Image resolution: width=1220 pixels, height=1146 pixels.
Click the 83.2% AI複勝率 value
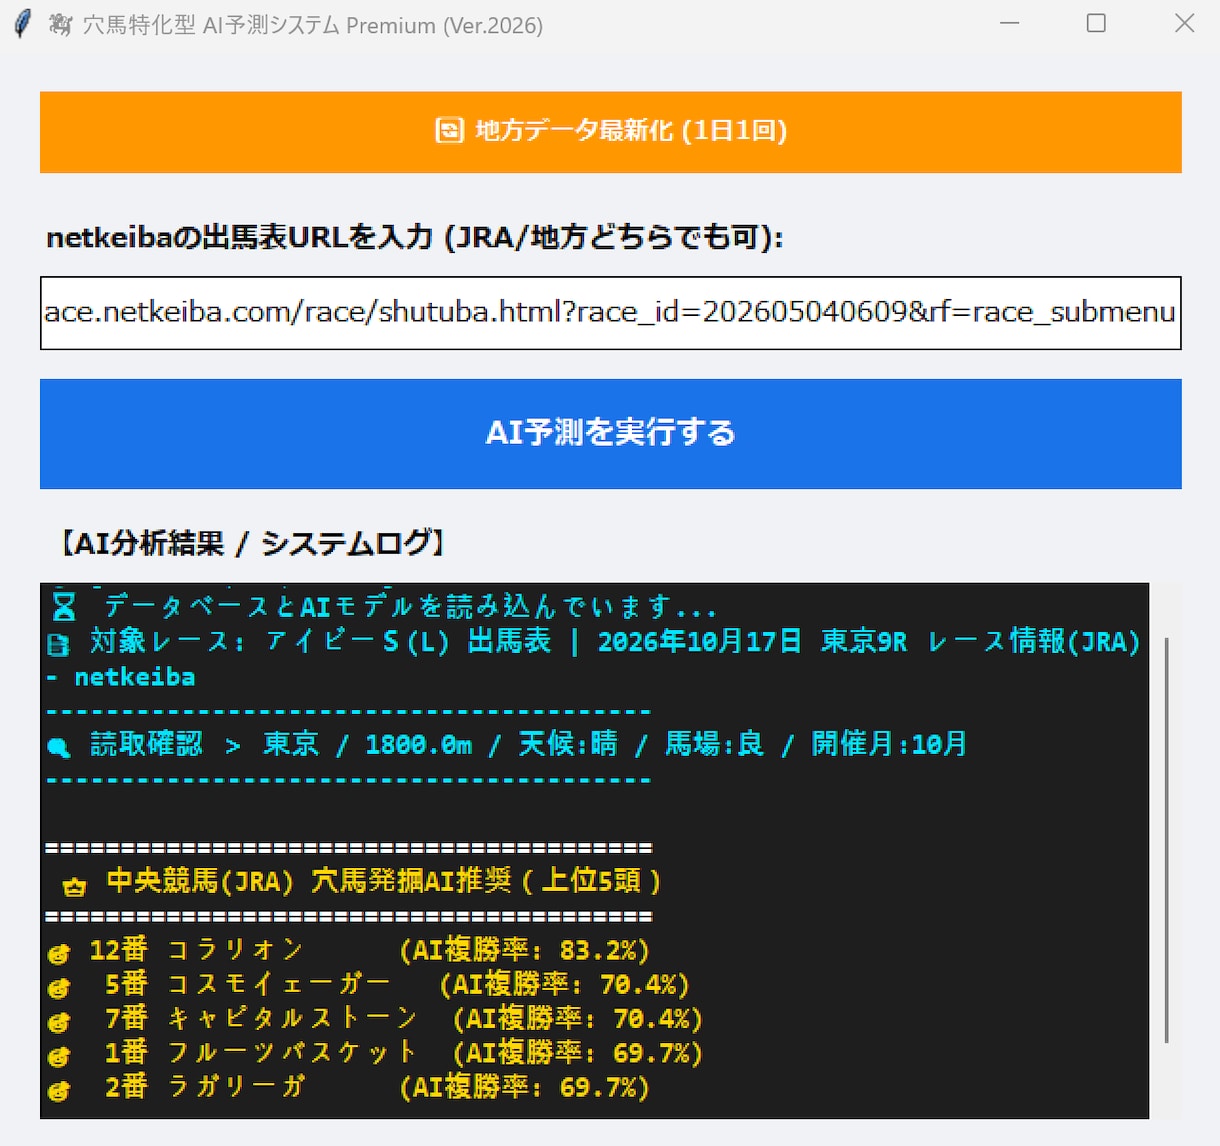coord(597,950)
